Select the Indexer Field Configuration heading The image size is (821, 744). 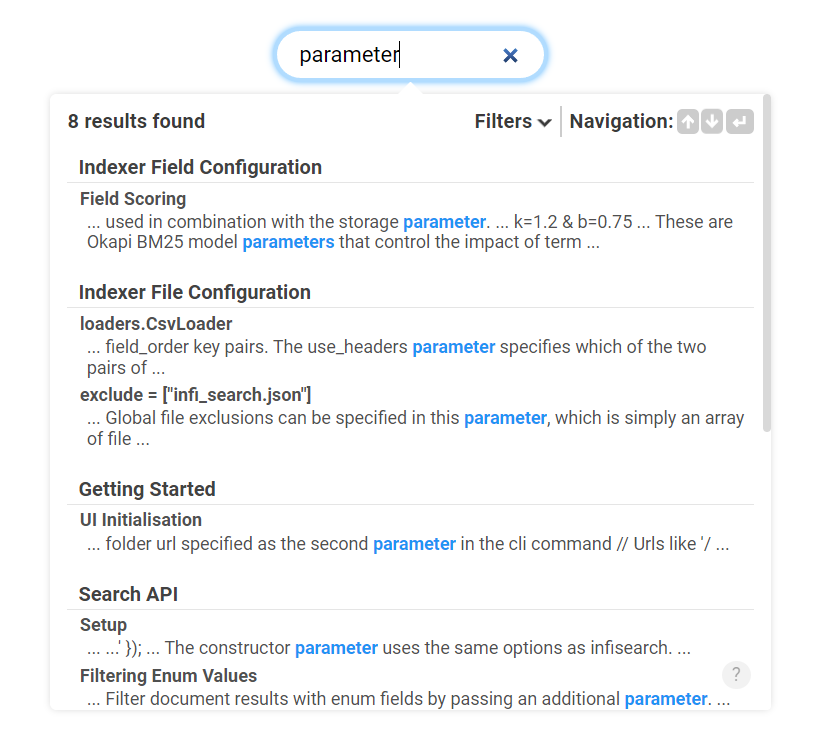coord(201,167)
